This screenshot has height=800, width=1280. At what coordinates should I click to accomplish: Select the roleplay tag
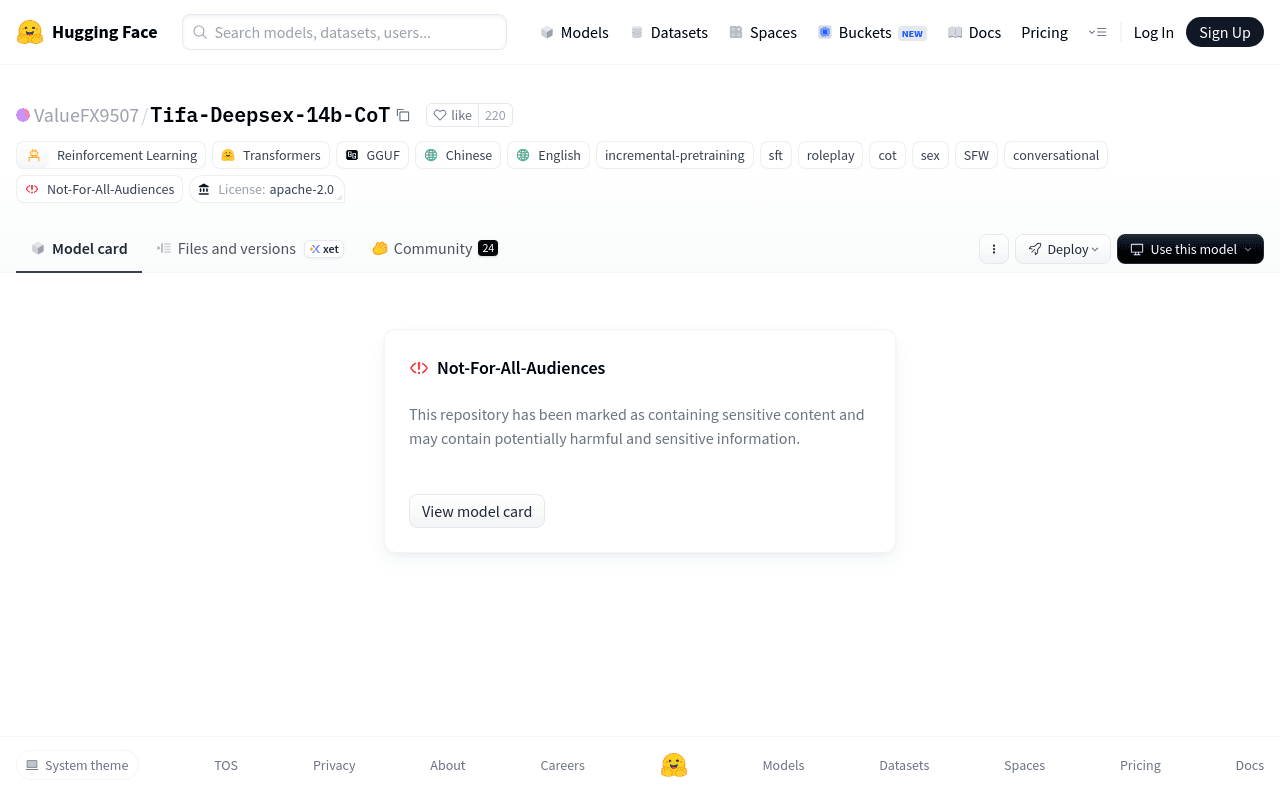point(830,155)
